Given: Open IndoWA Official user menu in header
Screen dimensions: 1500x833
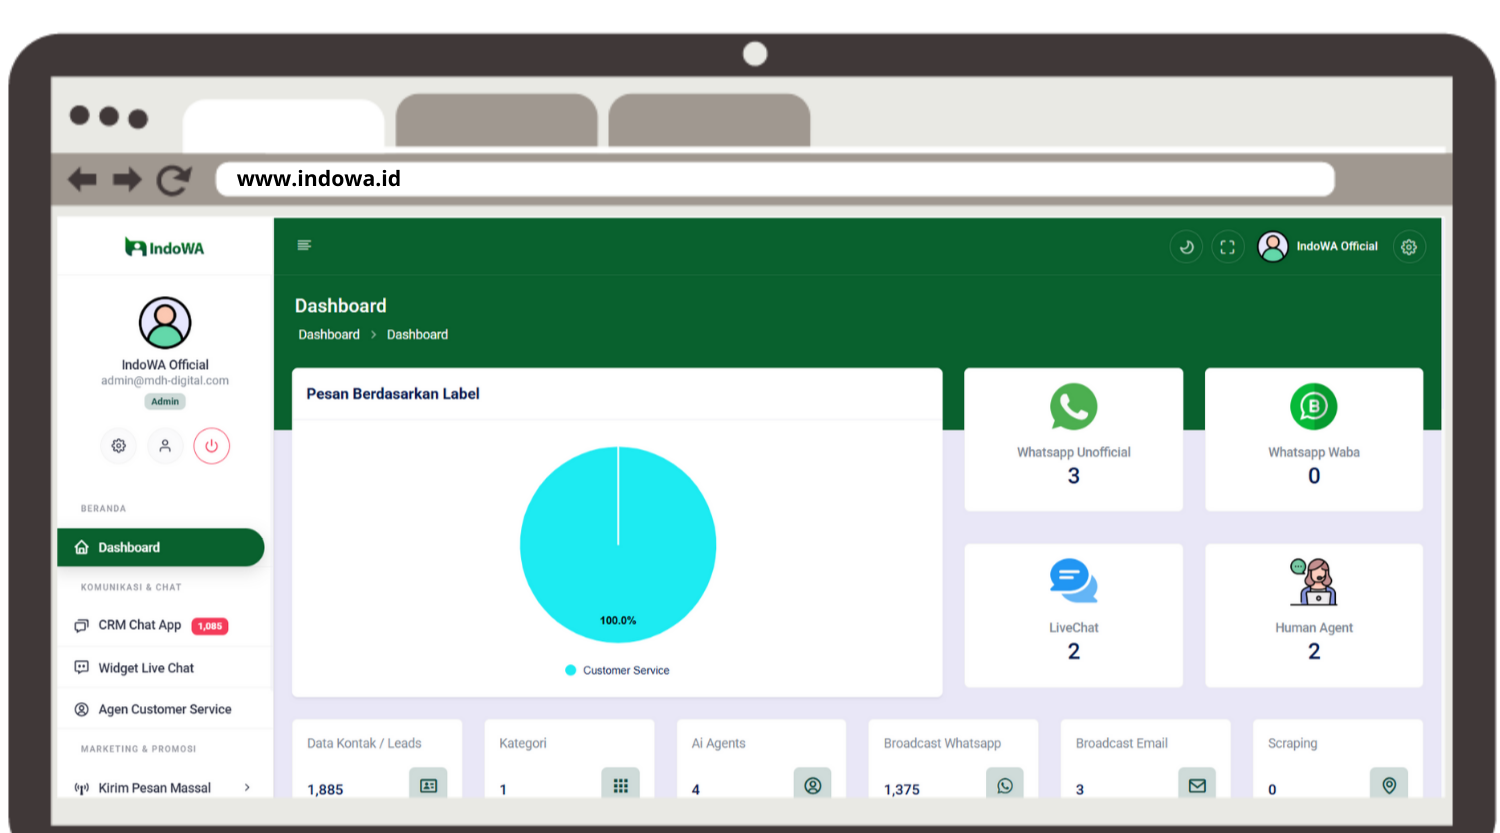Looking at the screenshot, I should click(x=1336, y=246).
